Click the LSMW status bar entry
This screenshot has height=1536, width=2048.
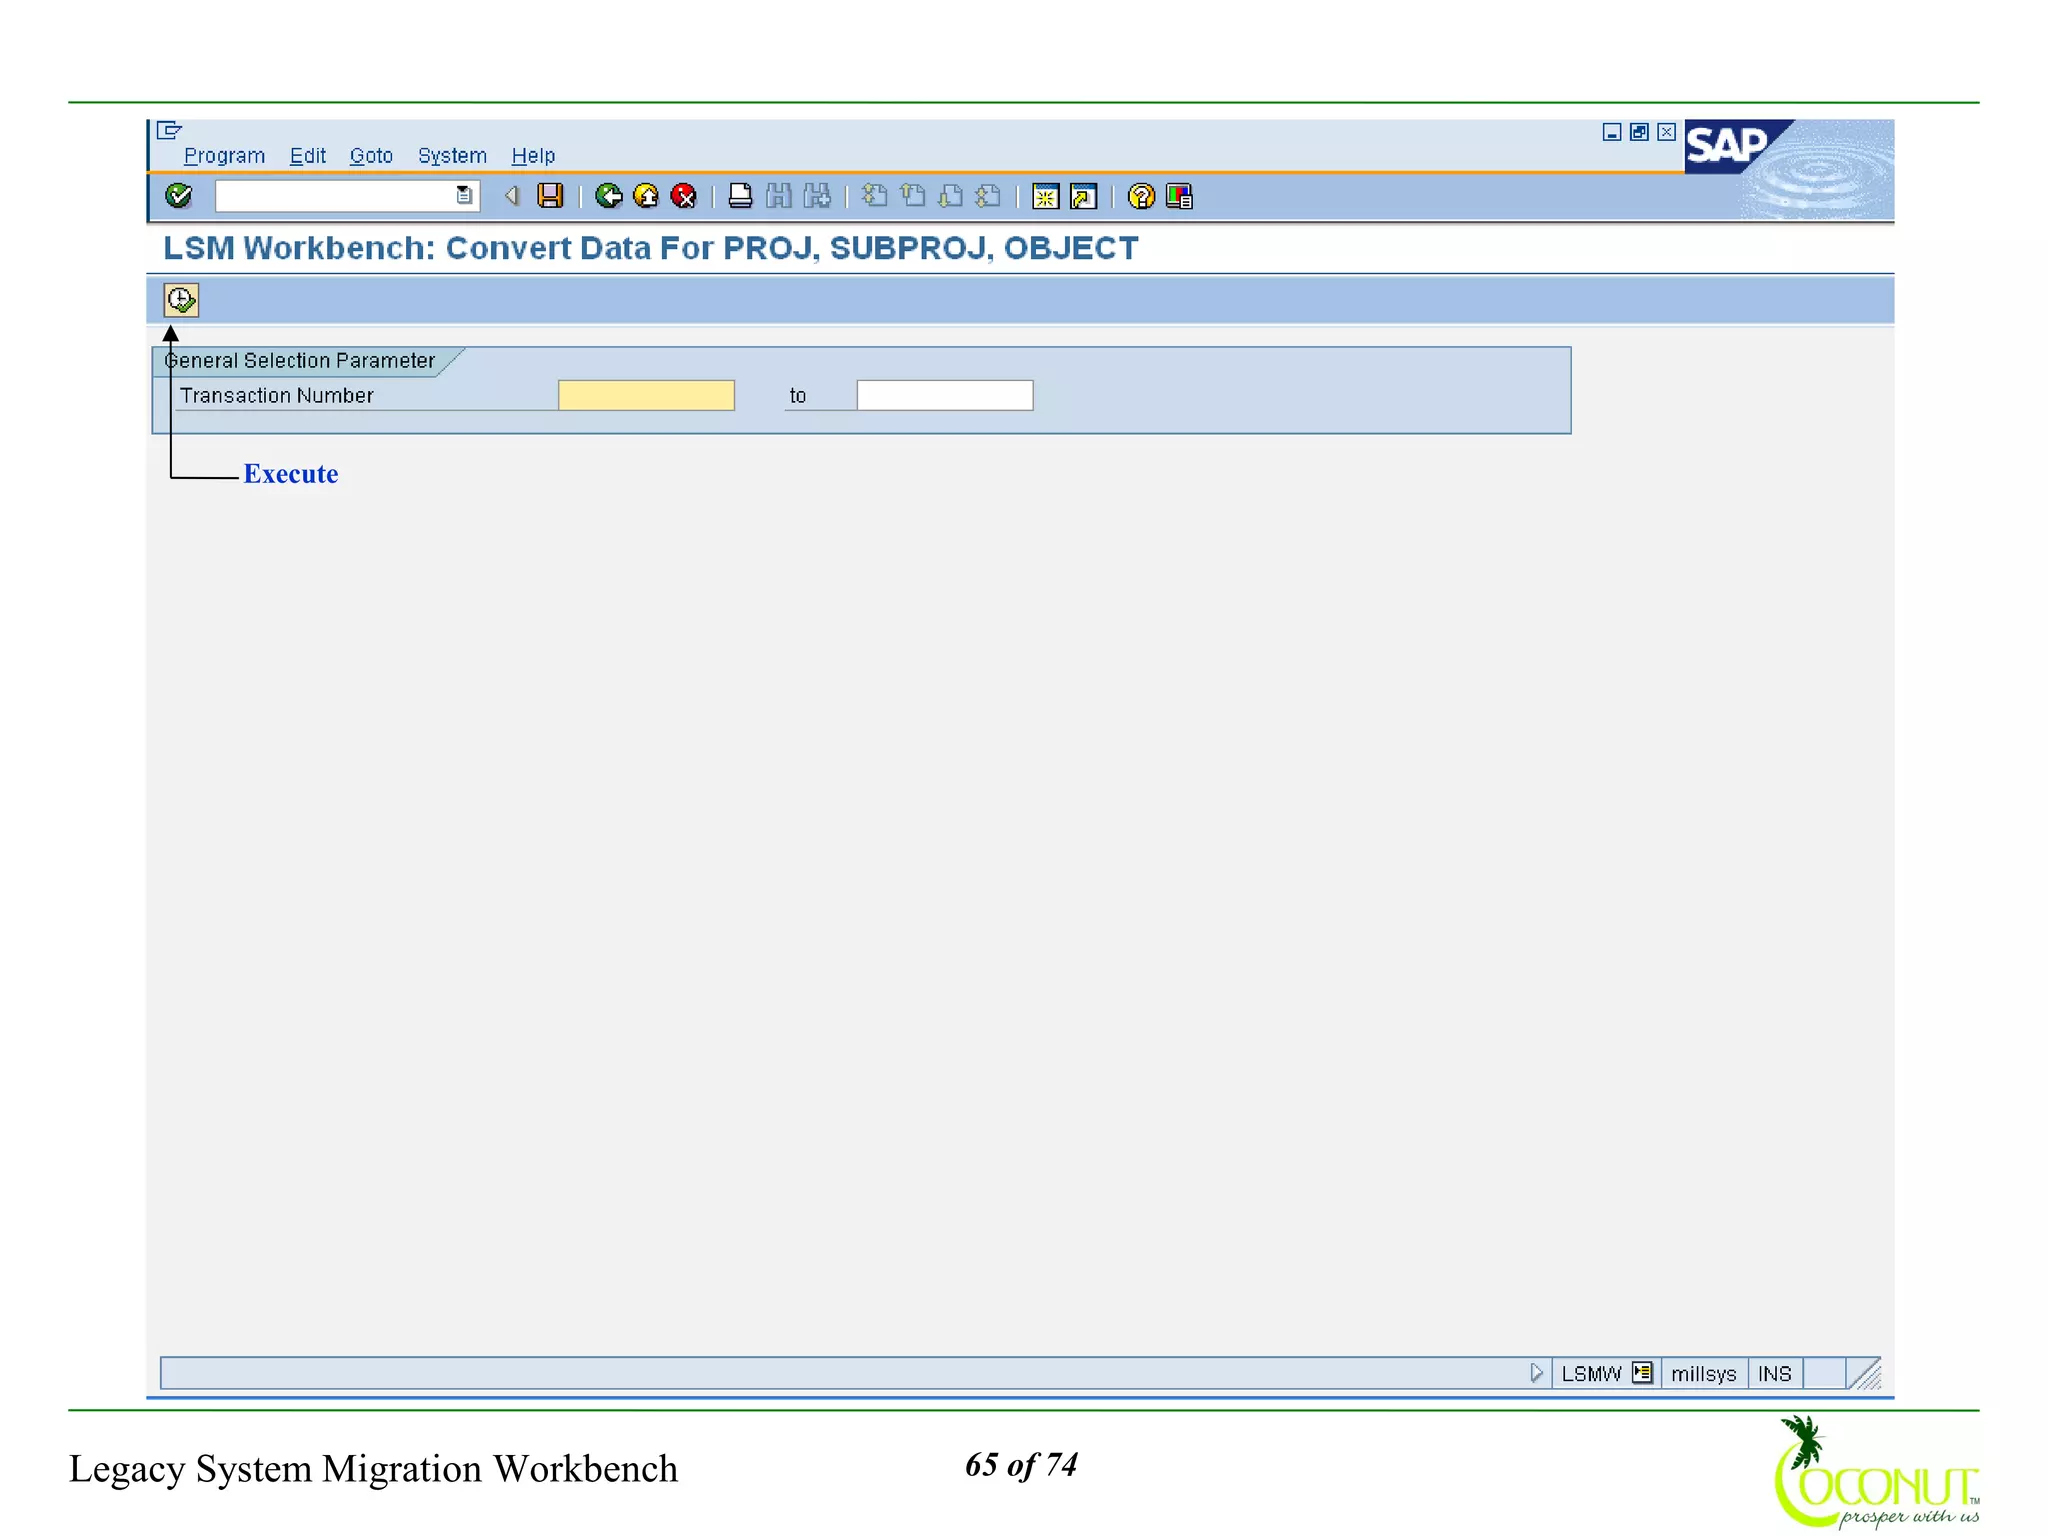click(x=1591, y=1374)
